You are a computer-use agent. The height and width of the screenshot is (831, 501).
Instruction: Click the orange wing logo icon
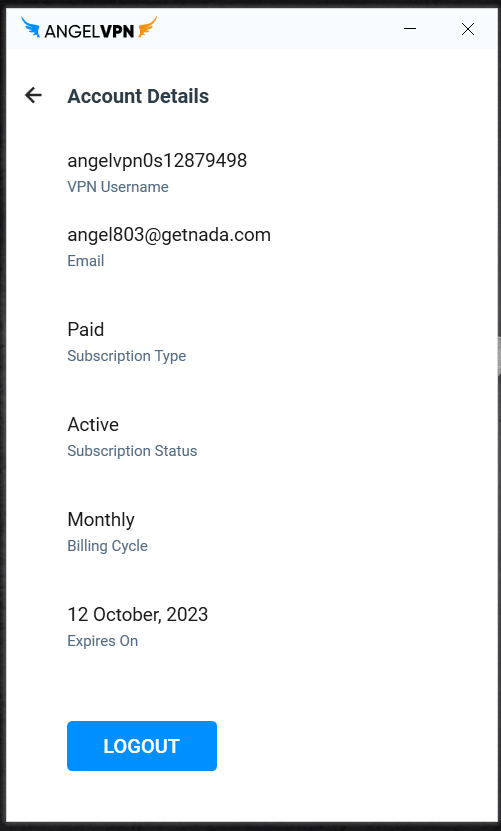(x=147, y=27)
